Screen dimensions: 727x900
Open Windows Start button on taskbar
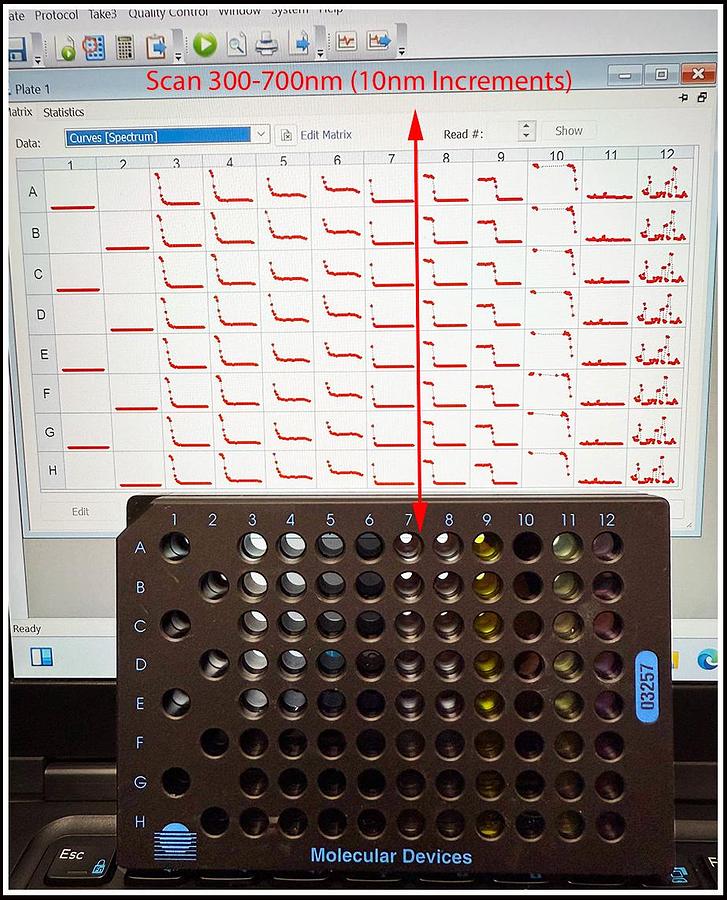point(42,657)
